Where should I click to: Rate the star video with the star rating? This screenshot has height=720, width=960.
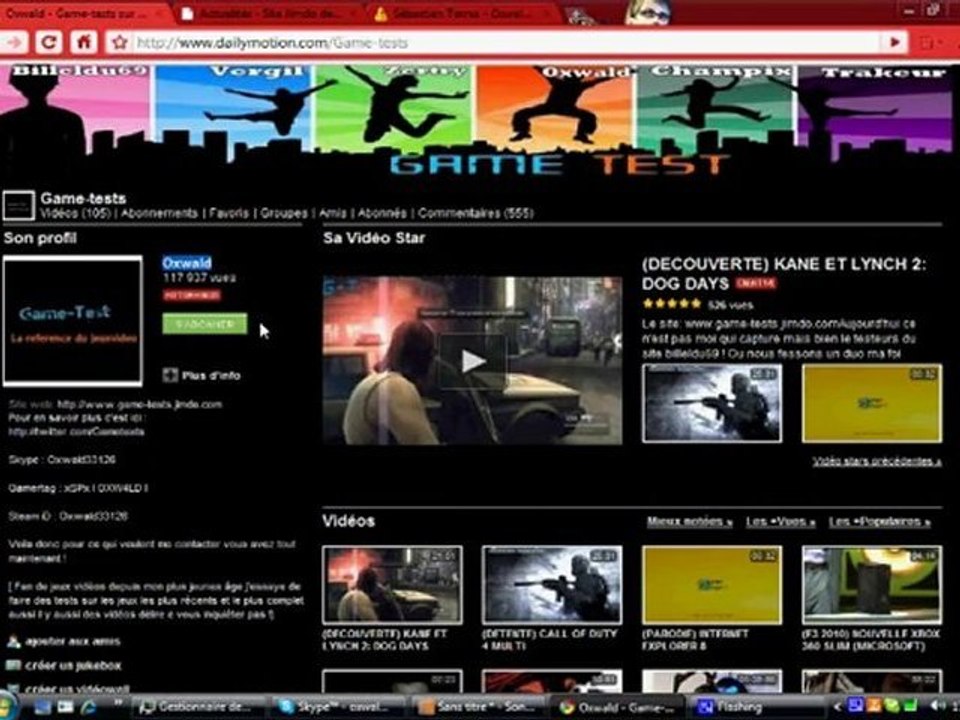click(x=671, y=304)
